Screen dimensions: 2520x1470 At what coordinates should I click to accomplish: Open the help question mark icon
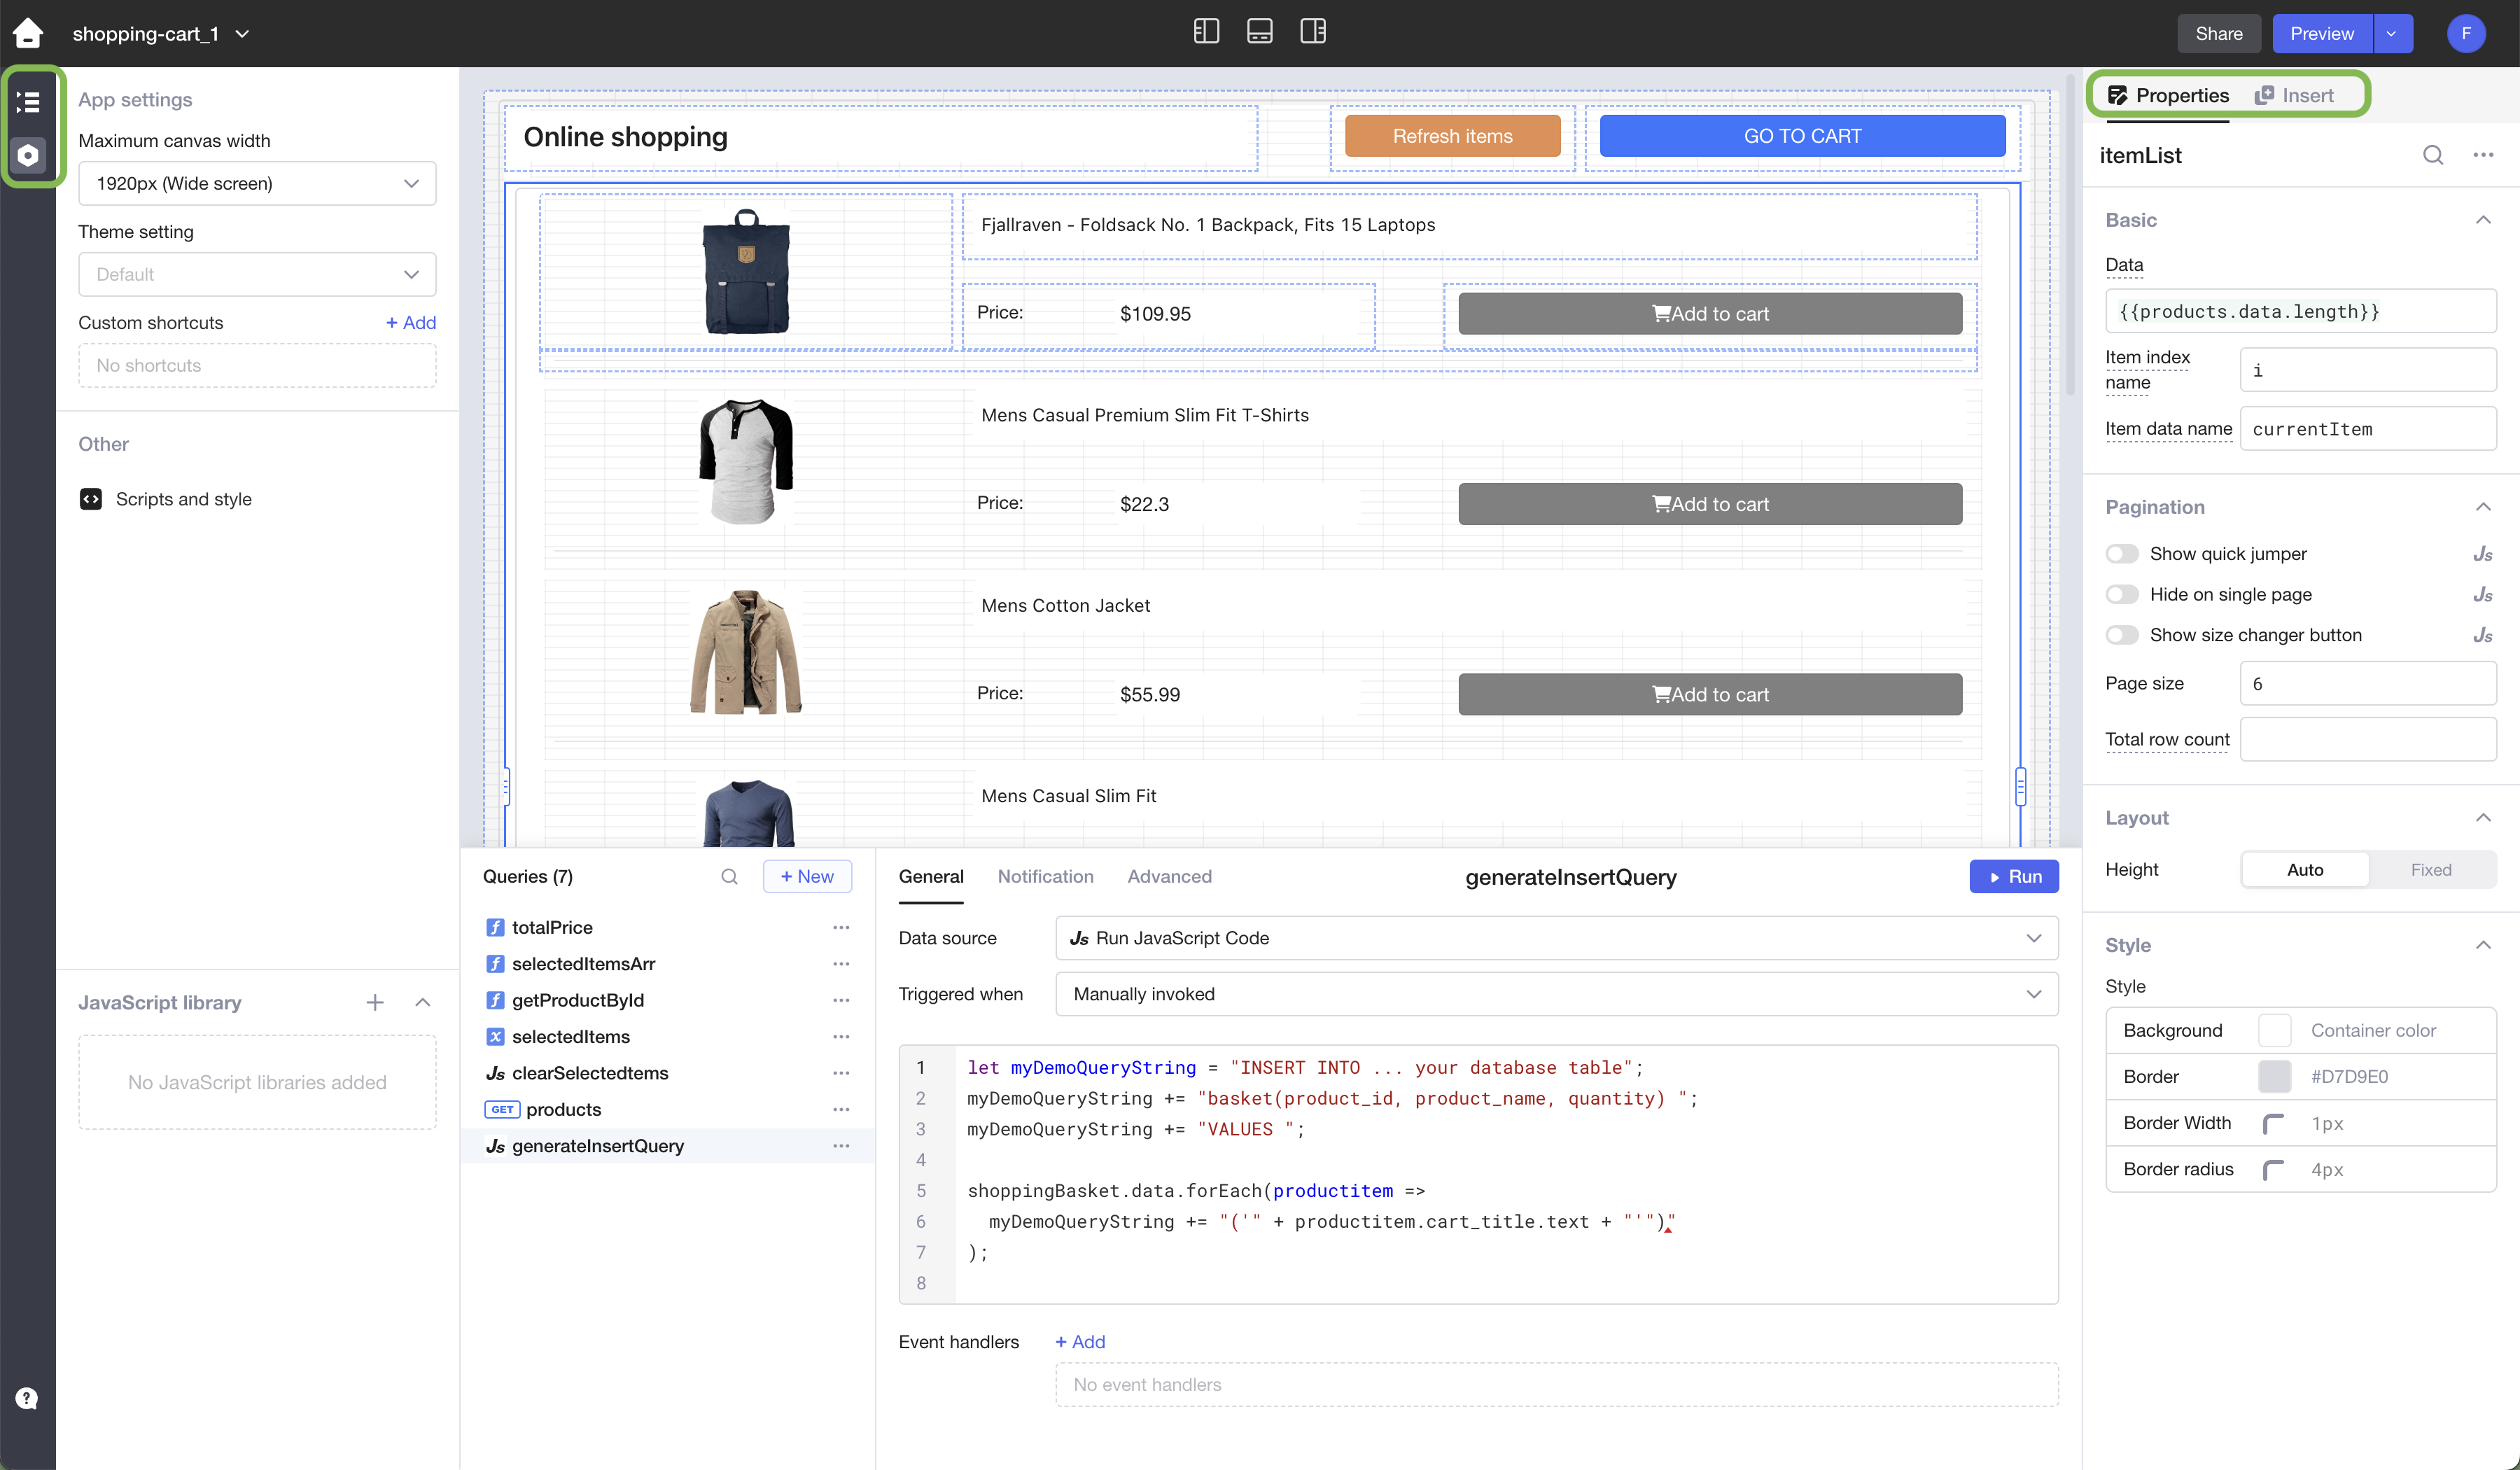(x=27, y=1398)
